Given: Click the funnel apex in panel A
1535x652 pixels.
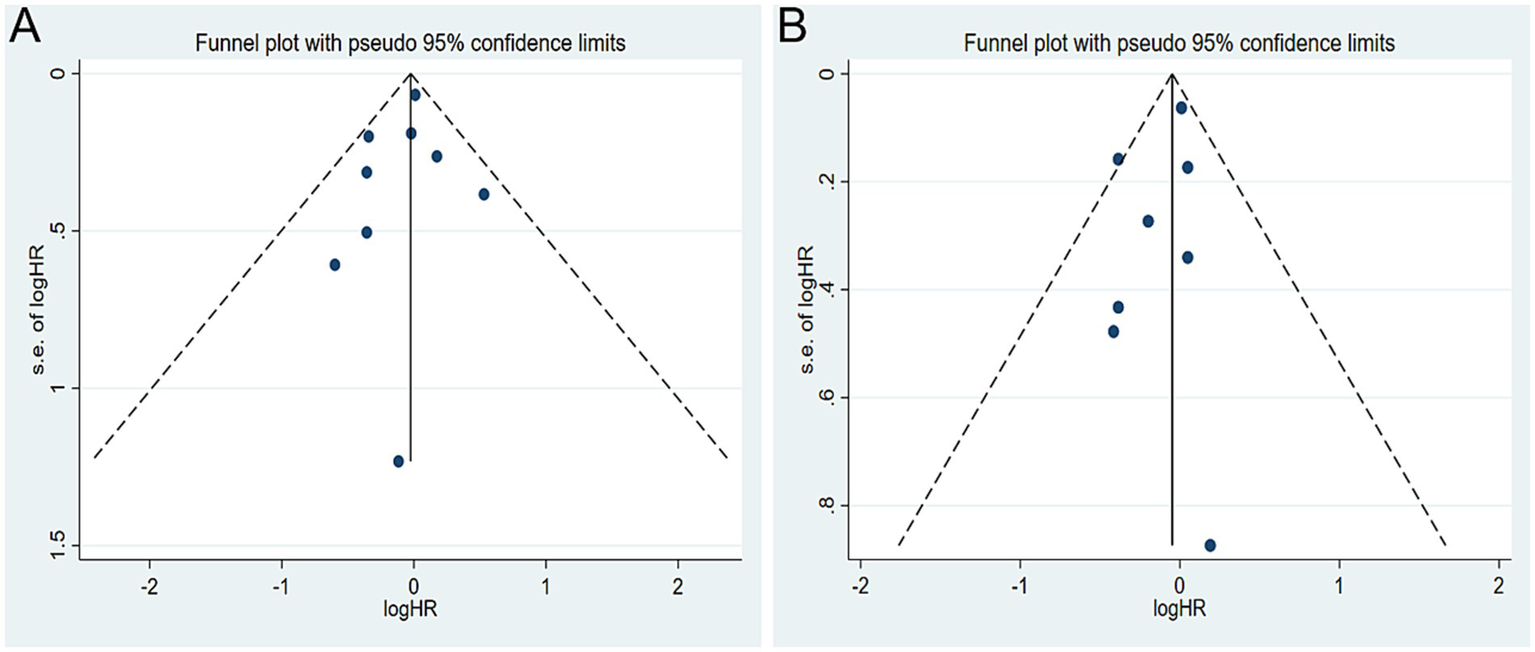Looking at the screenshot, I should pyautogui.click(x=411, y=74).
